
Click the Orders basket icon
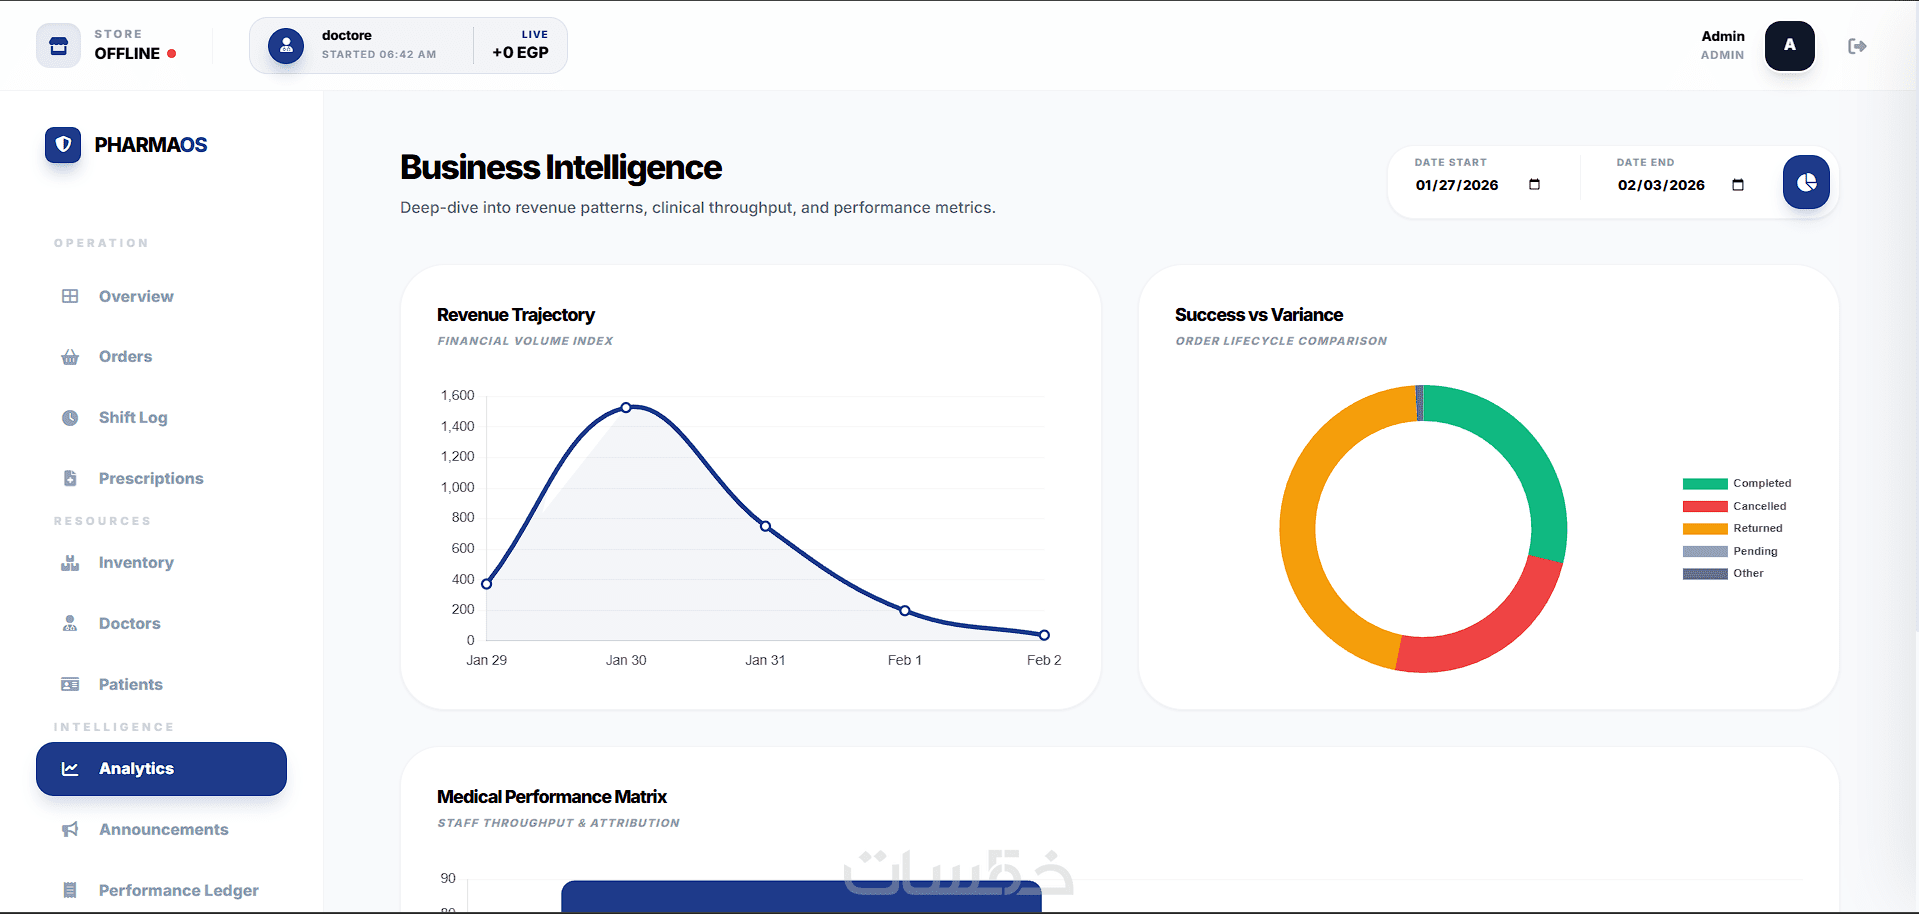[70, 357]
